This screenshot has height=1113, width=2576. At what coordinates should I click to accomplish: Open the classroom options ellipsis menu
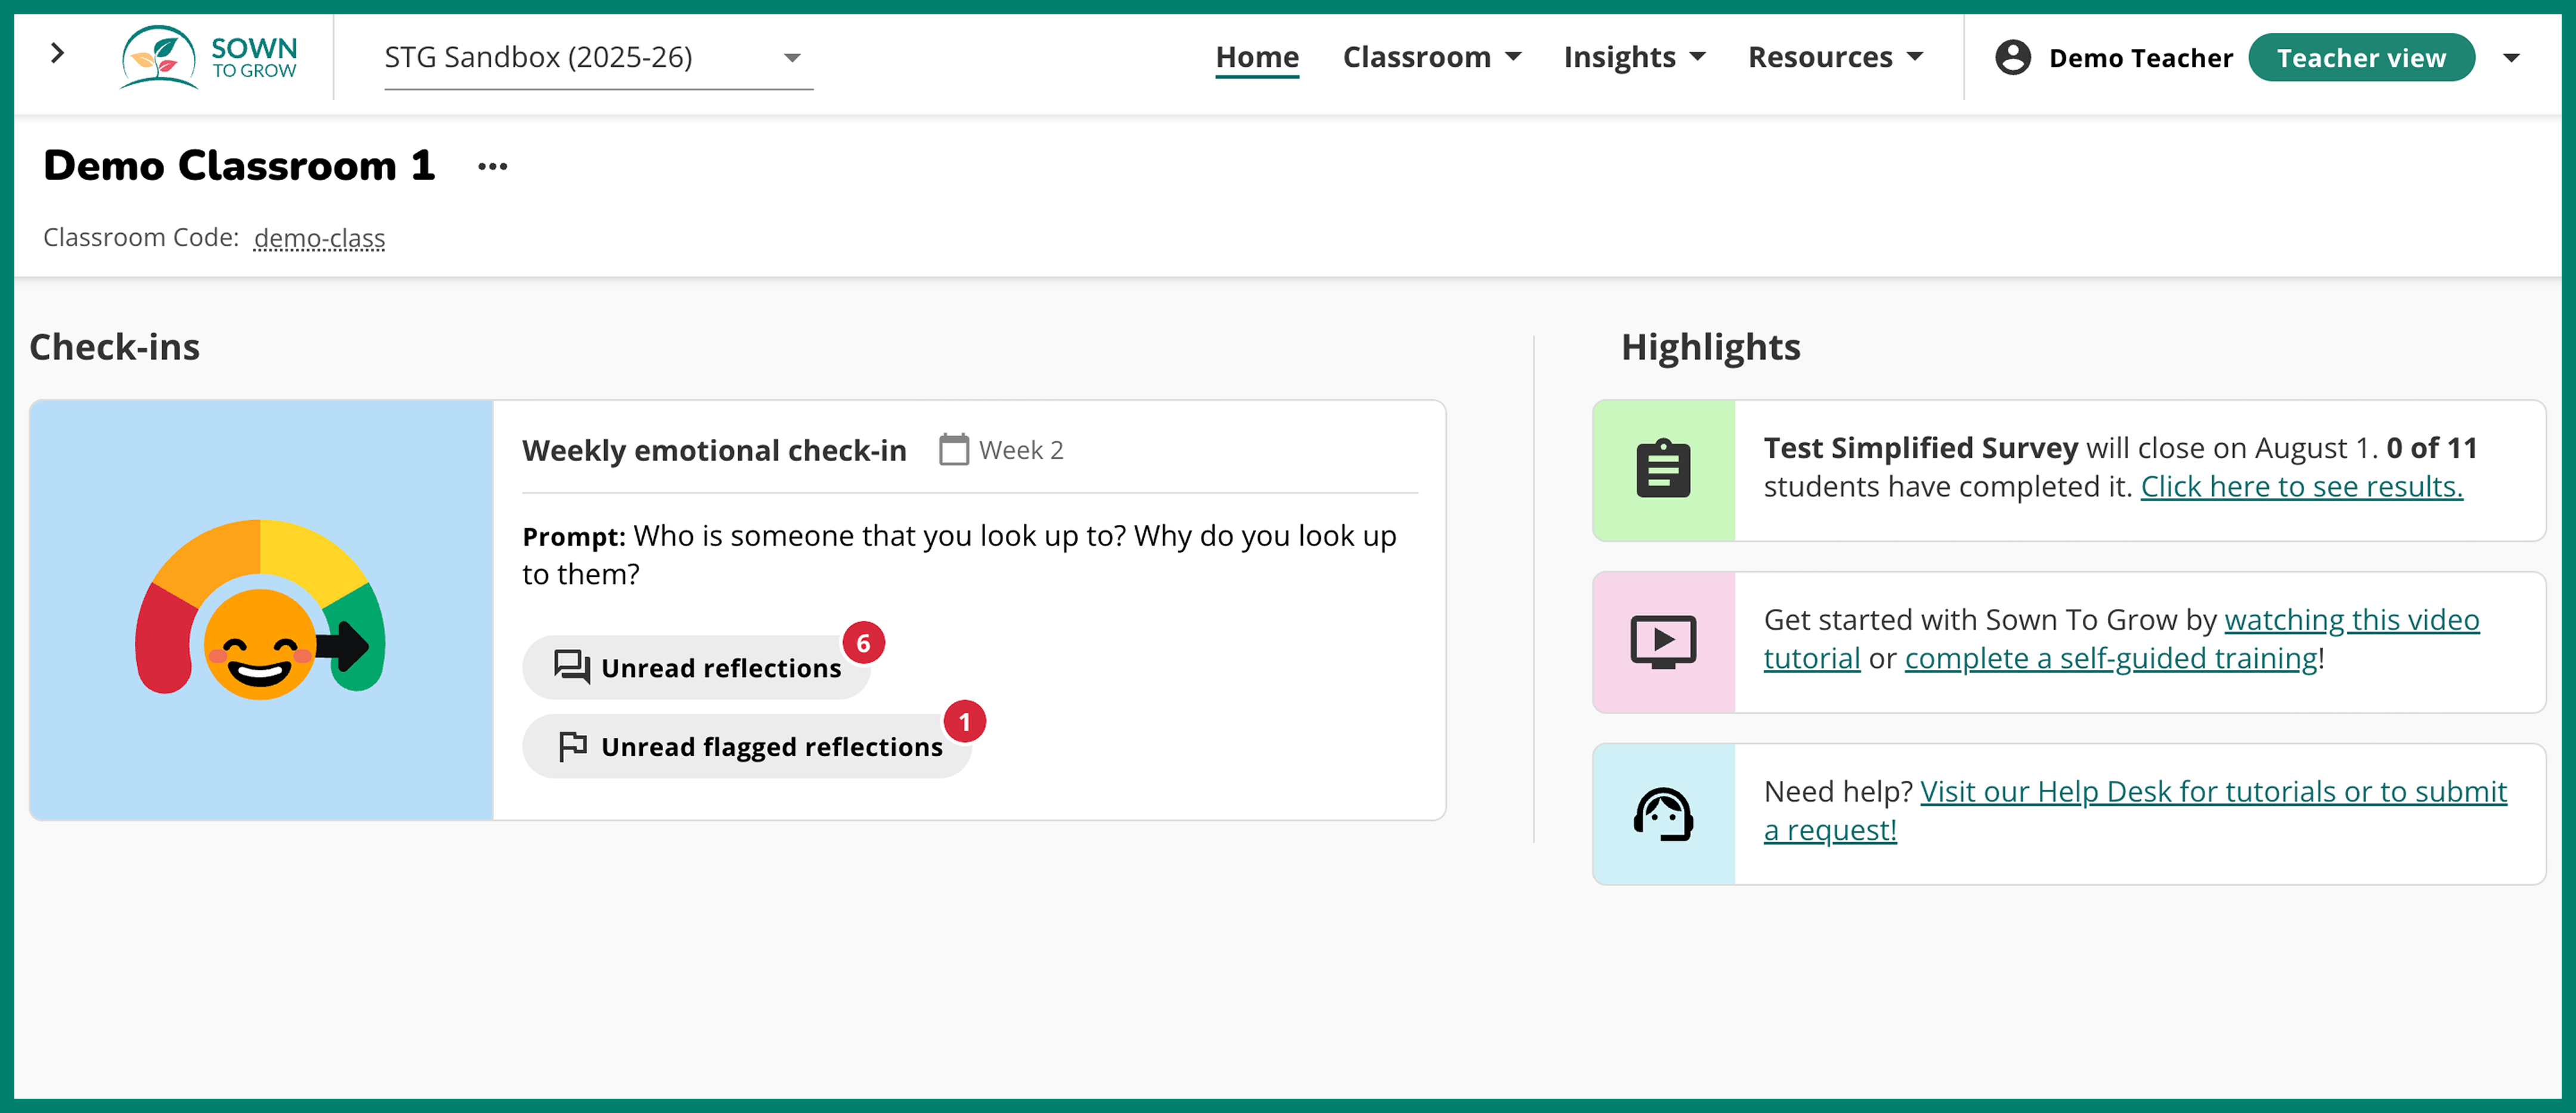pyautogui.click(x=491, y=166)
